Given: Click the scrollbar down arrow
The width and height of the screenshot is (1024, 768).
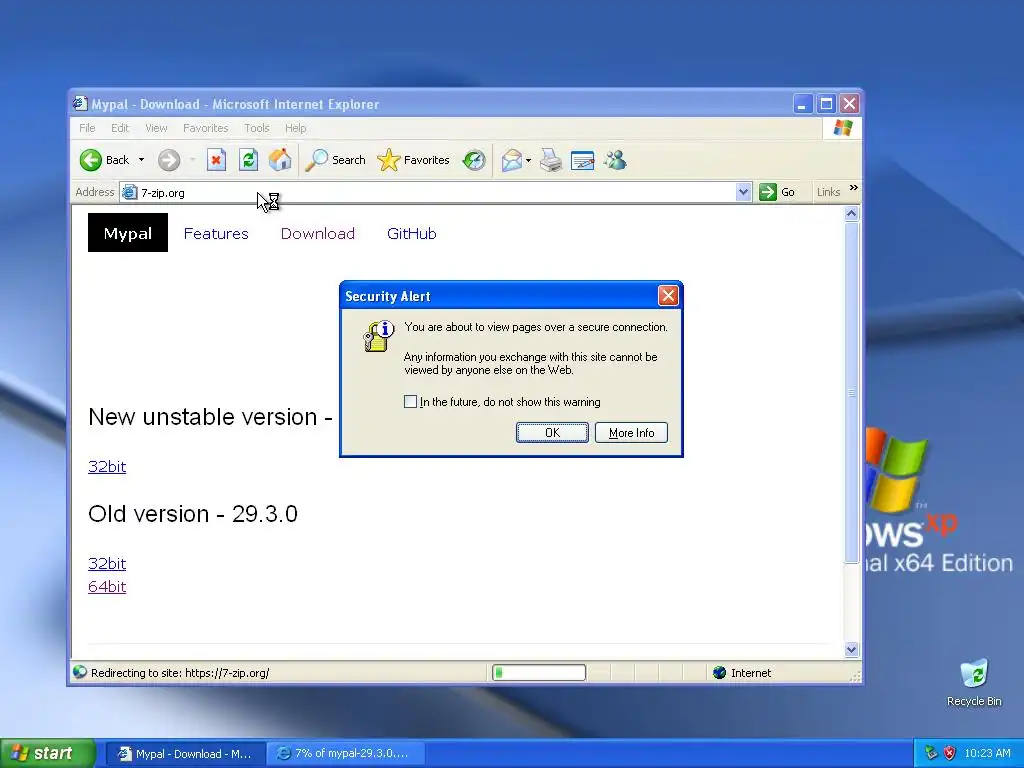Looking at the screenshot, I should 851,649.
